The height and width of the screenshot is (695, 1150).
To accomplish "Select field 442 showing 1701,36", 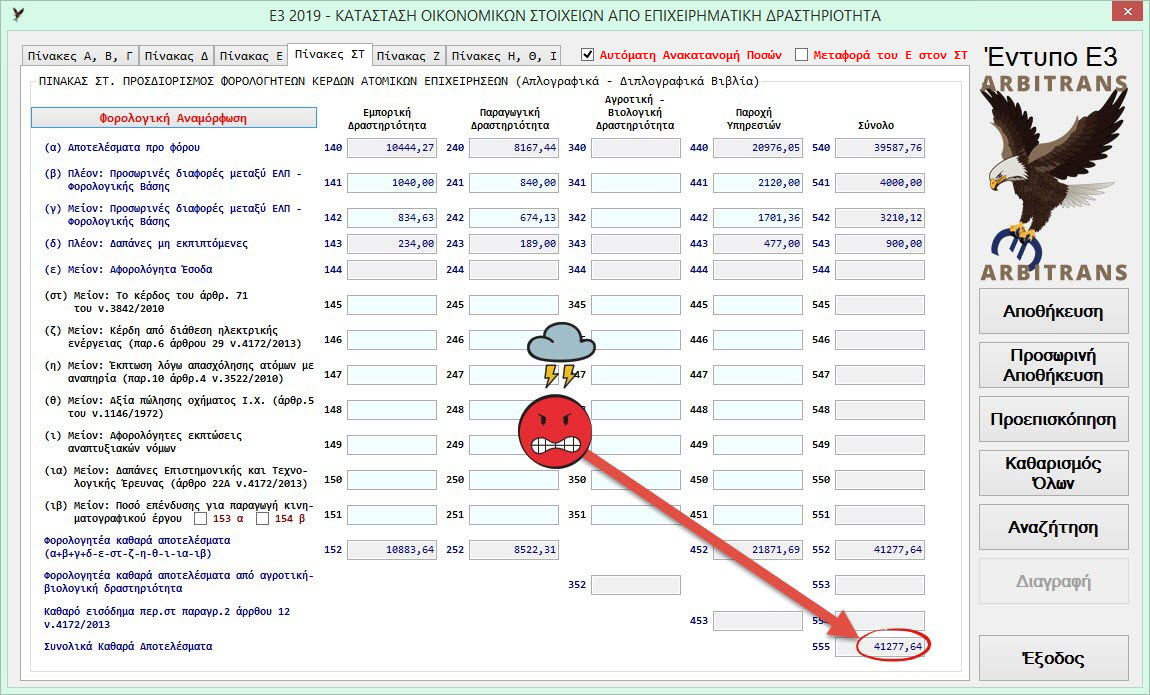I will click(758, 218).
